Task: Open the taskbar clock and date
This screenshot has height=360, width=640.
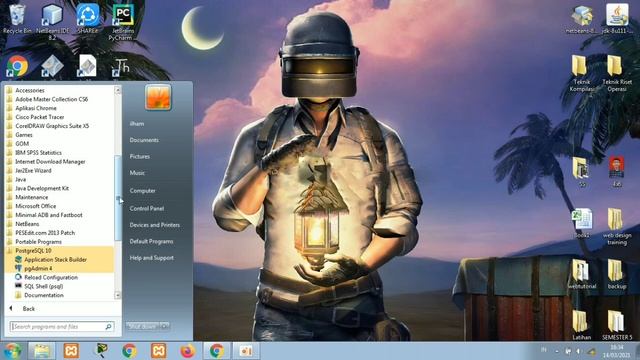Action: (616, 351)
